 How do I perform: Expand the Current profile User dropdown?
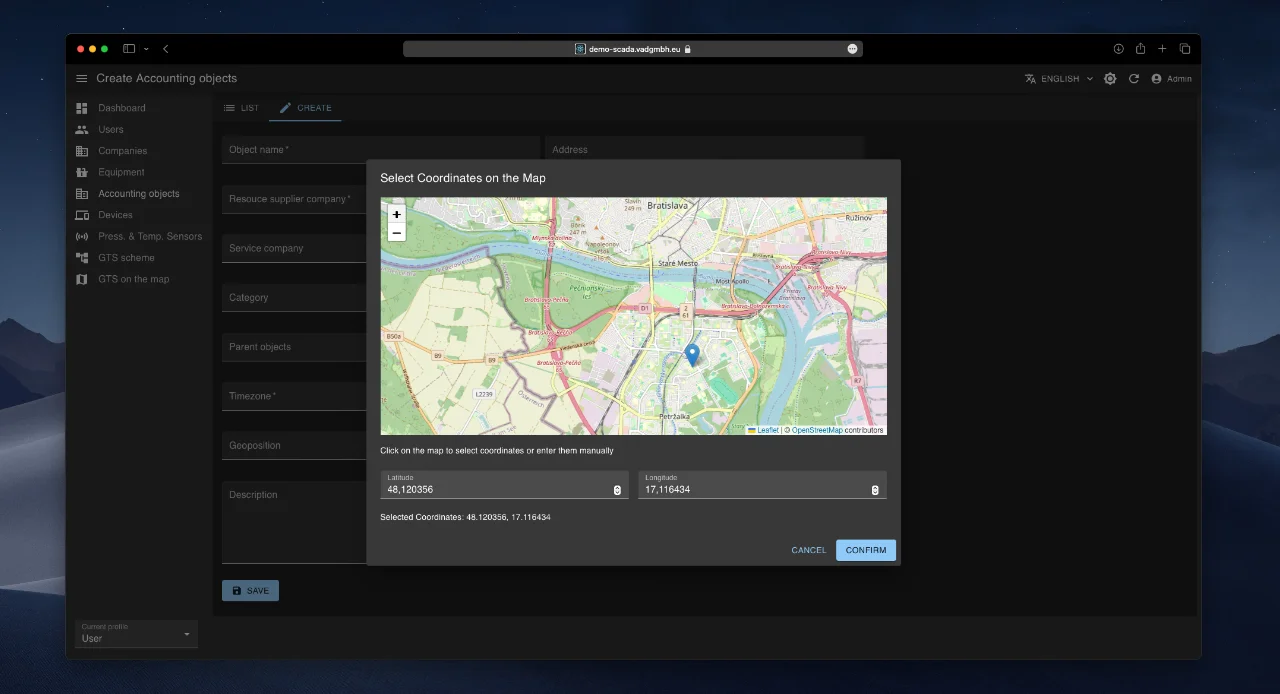pos(136,634)
